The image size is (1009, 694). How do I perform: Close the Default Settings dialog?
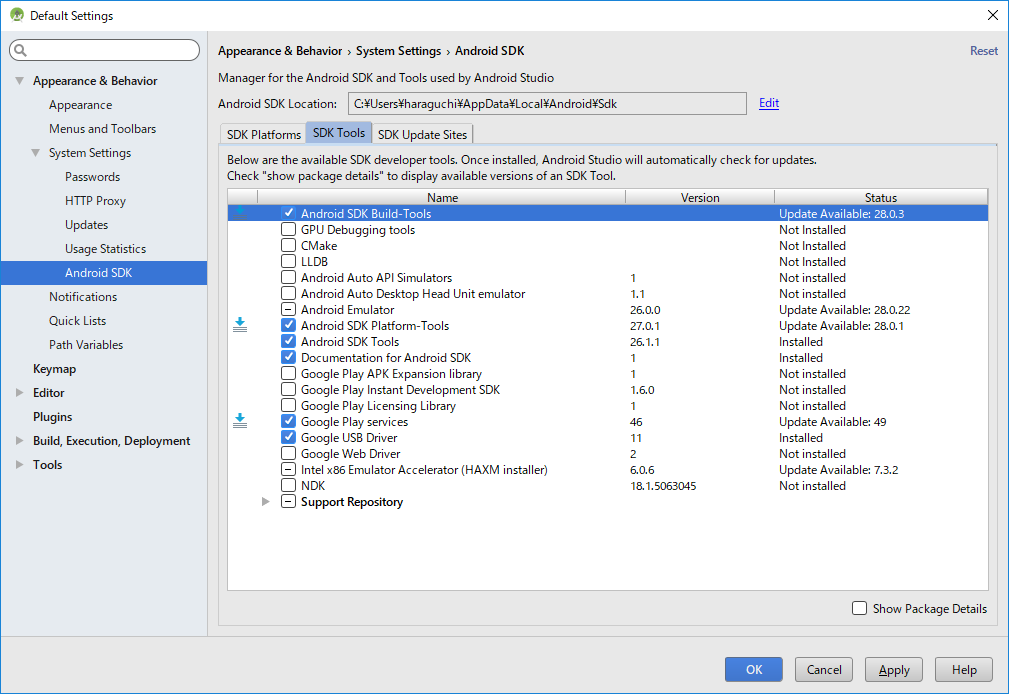pyautogui.click(x=993, y=15)
